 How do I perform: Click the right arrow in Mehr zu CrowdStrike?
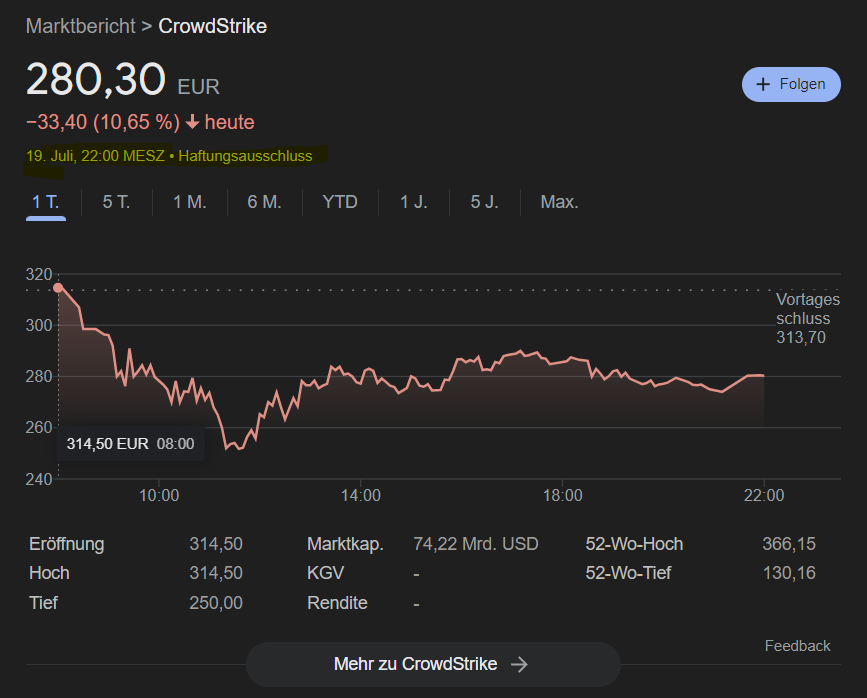(519, 664)
